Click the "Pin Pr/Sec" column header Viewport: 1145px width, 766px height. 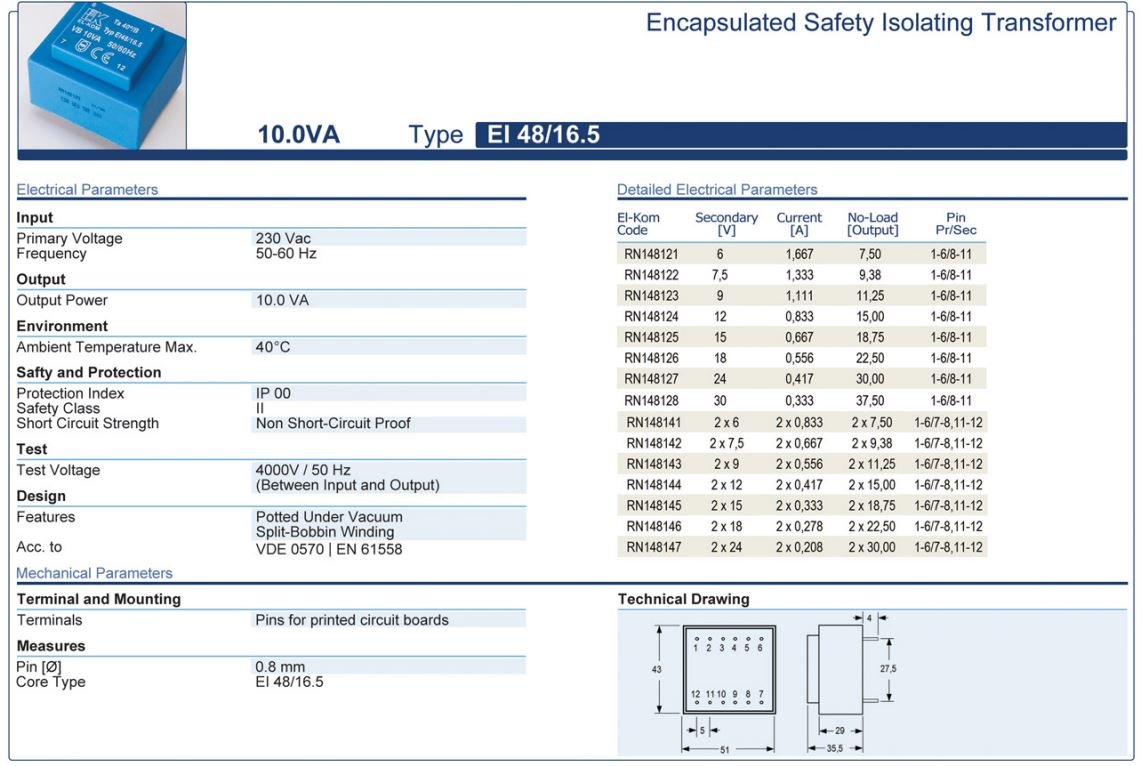pos(955,224)
